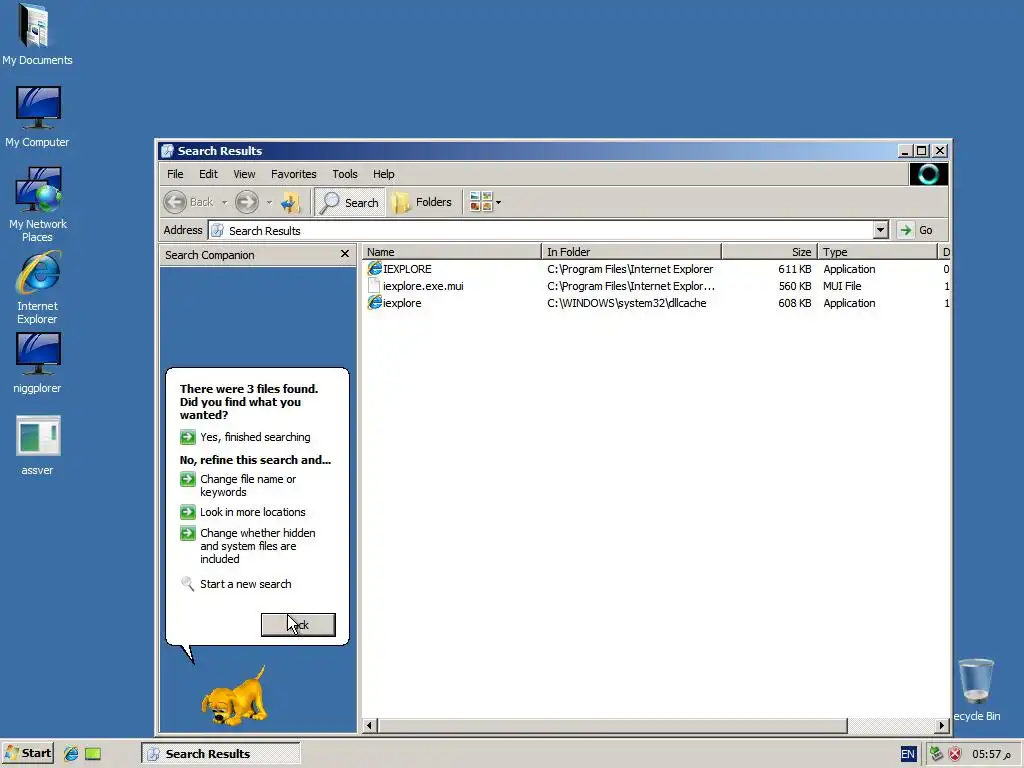Click the red security alert tray icon
The width and height of the screenshot is (1024, 768).
click(x=955, y=754)
